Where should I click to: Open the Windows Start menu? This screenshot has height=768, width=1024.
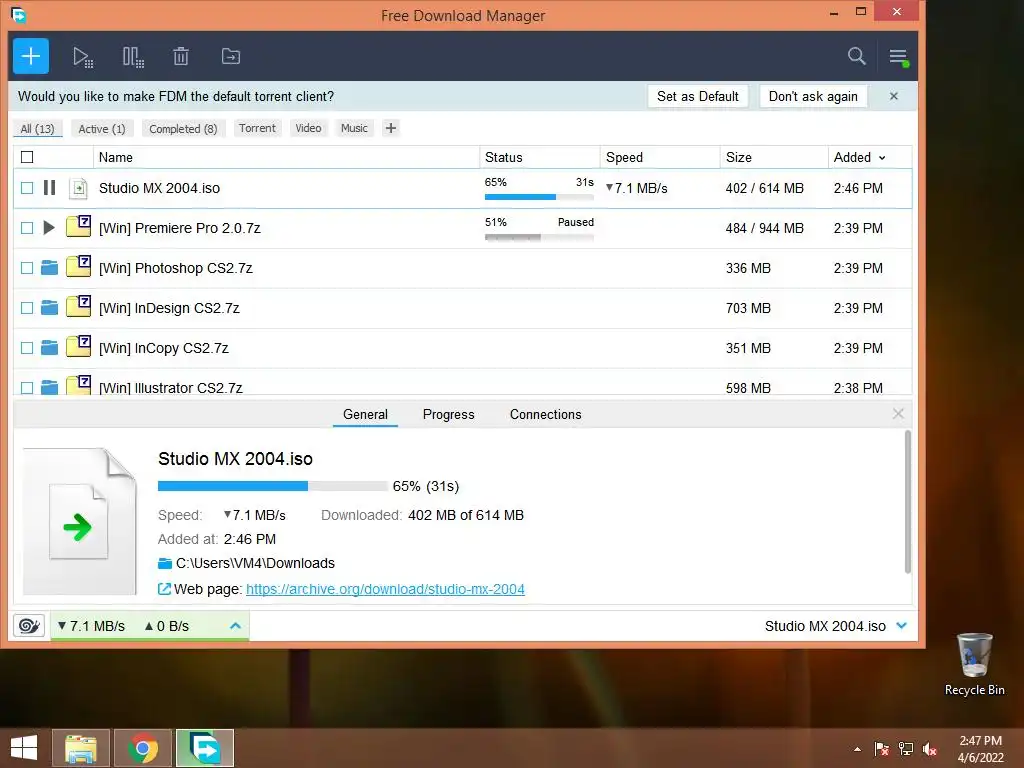(x=24, y=748)
